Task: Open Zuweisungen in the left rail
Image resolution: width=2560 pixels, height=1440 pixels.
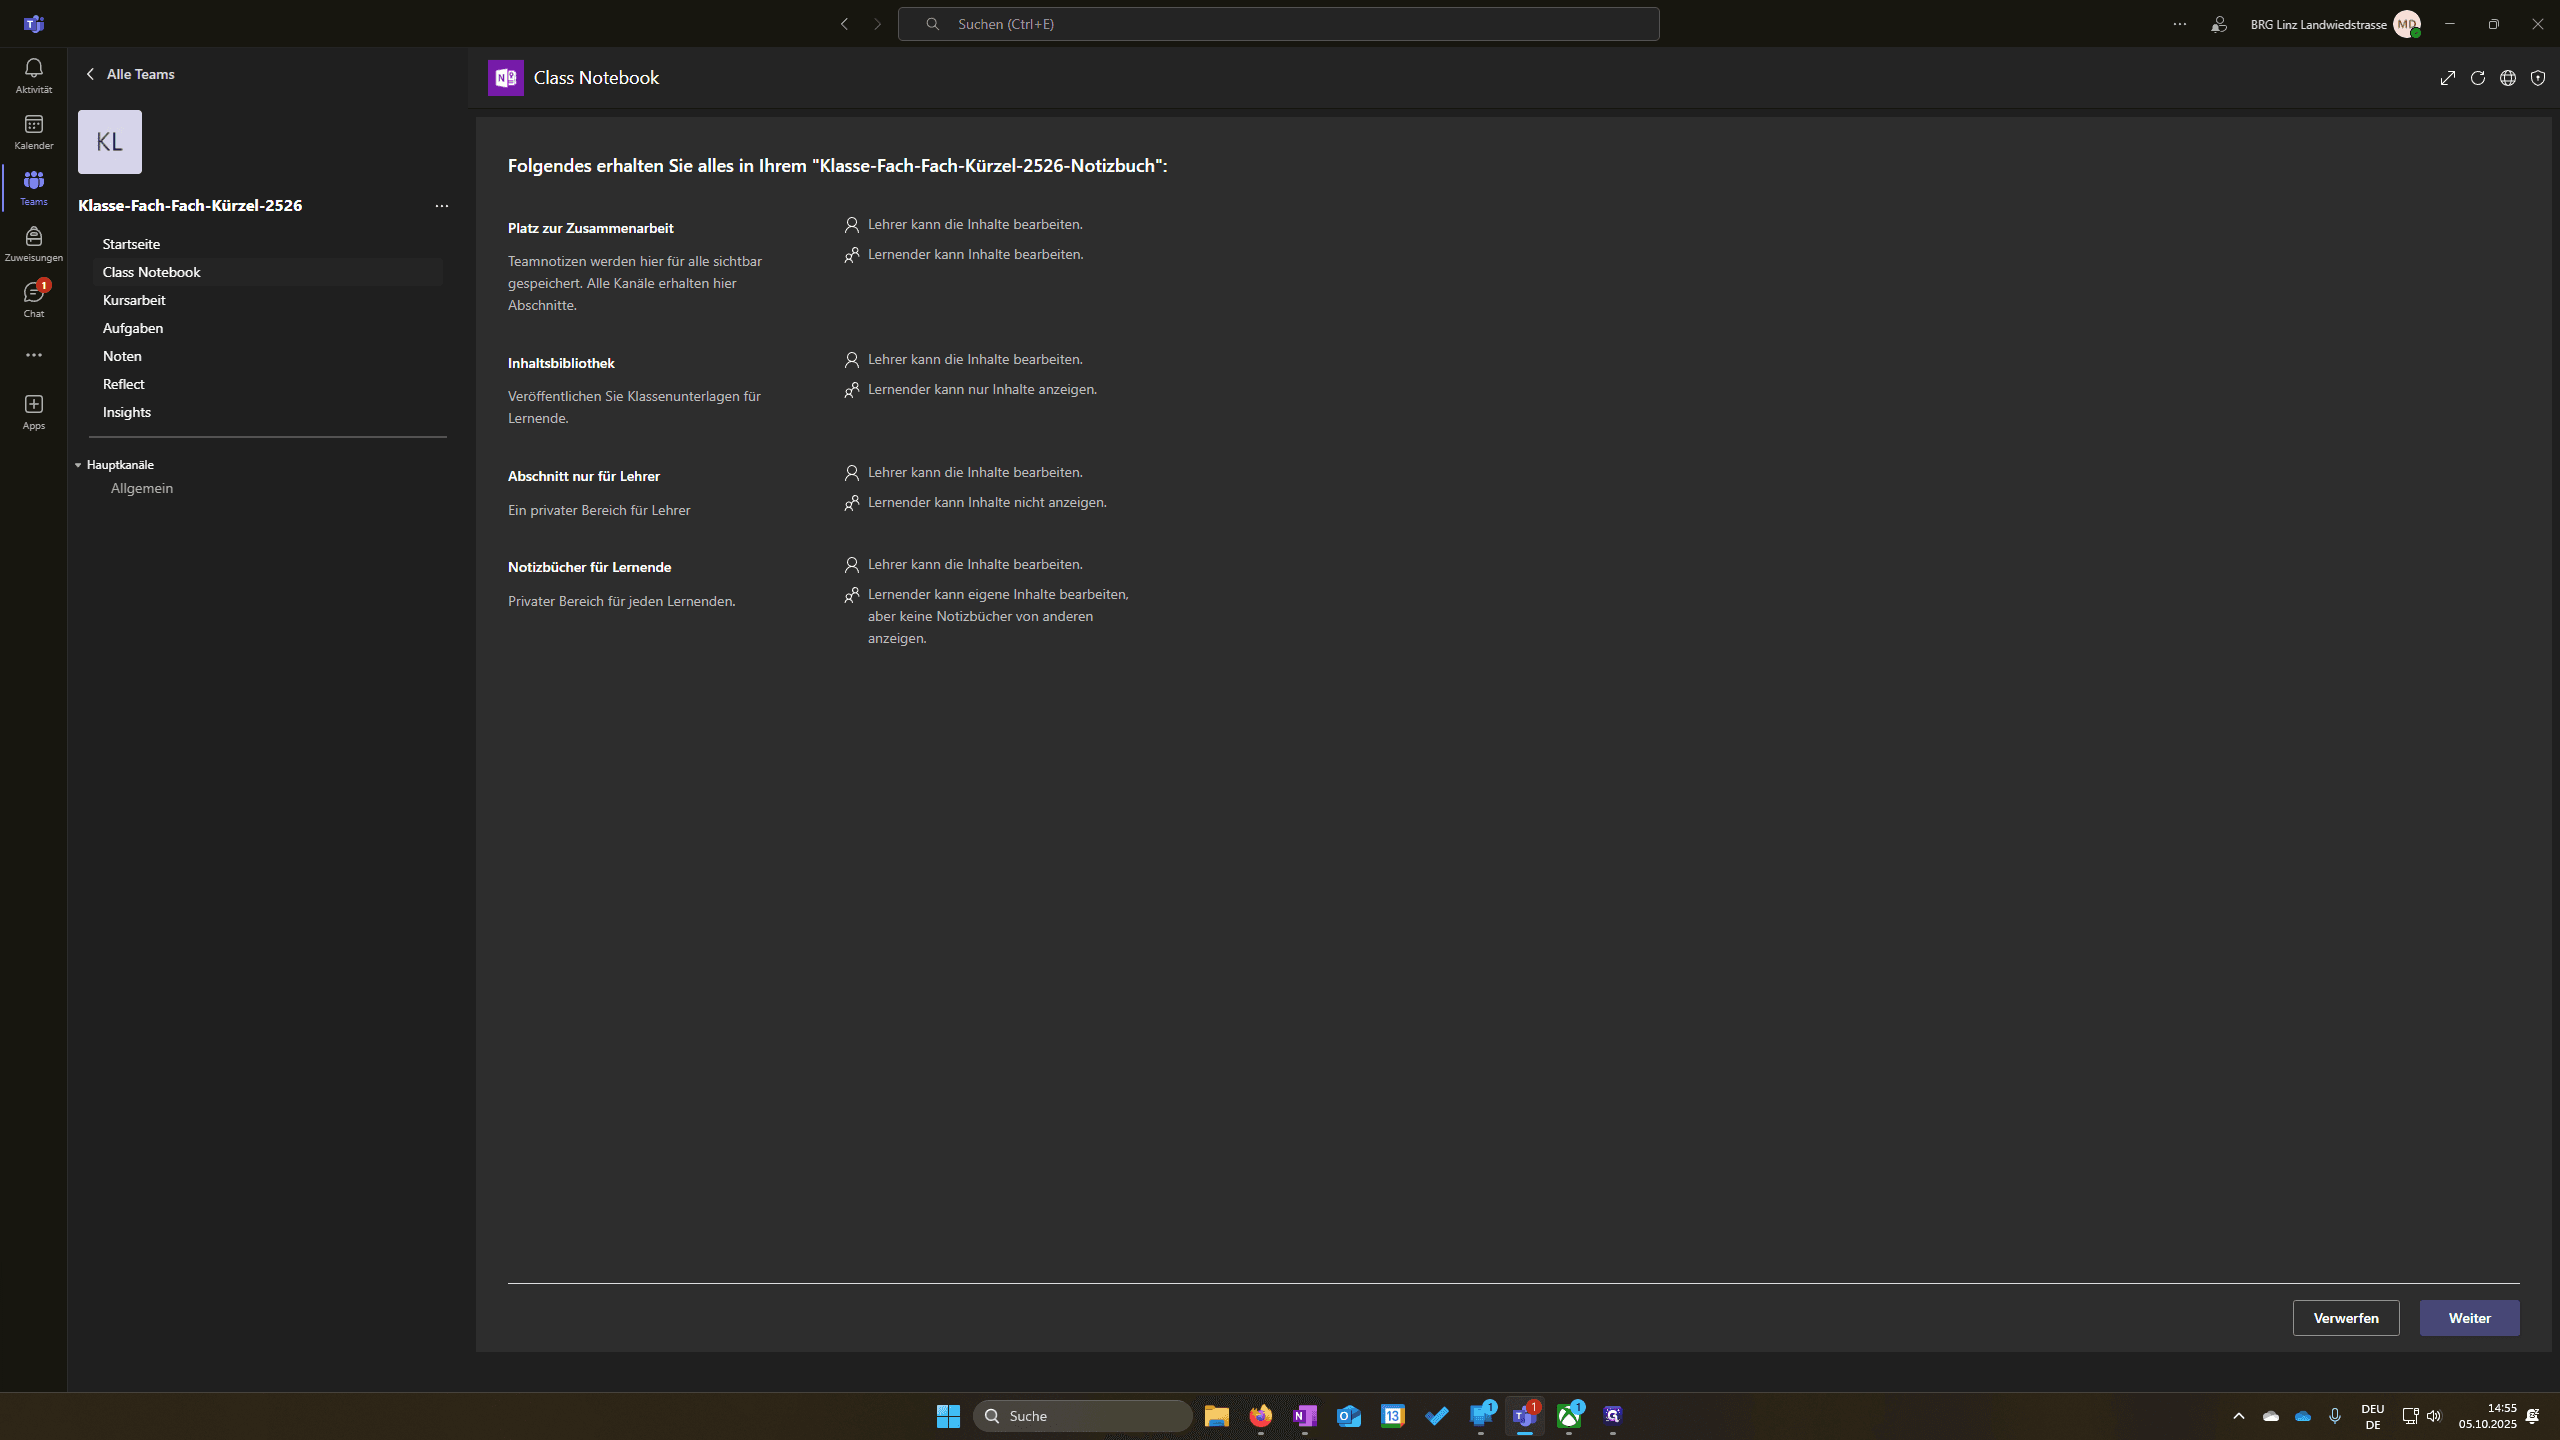Action: pyautogui.click(x=33, y=244)
